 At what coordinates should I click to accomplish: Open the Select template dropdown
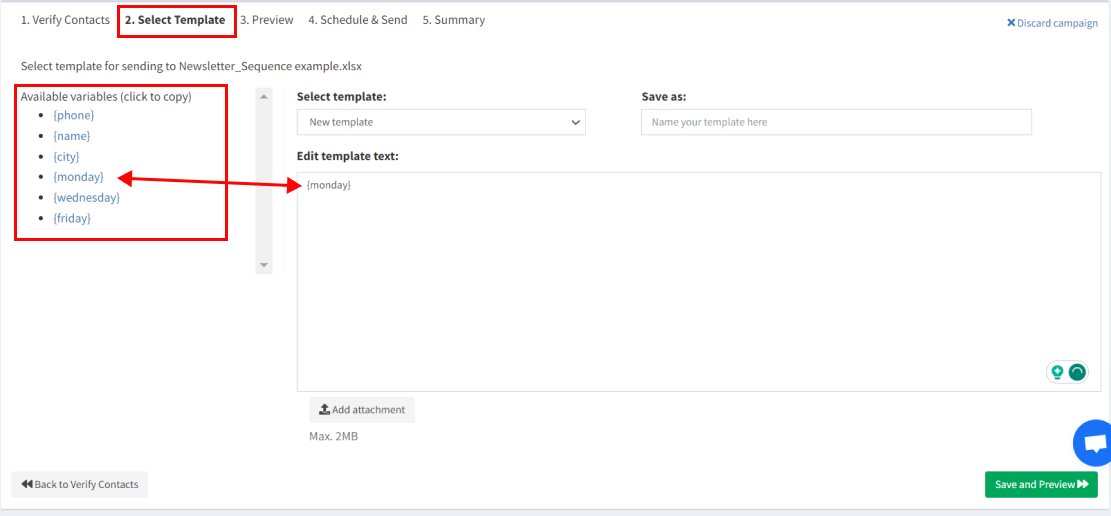pyautogui.click(x=441, y=122)
